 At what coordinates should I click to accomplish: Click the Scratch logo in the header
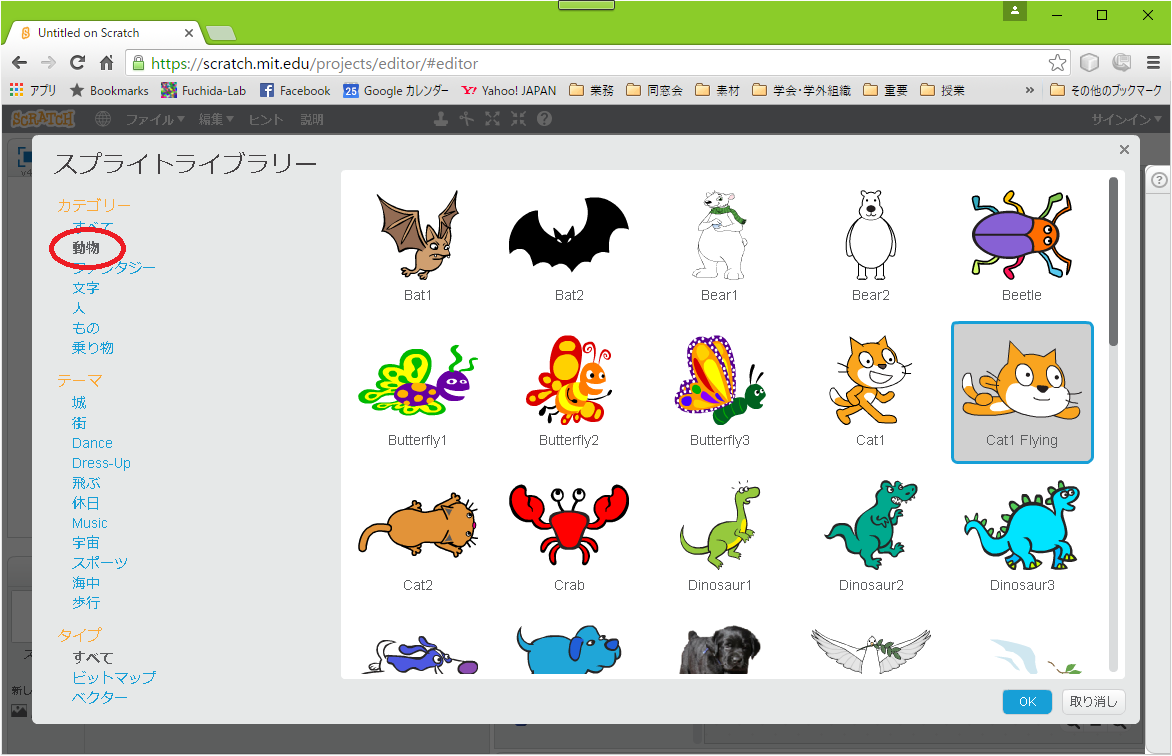click(x=43, y=119)
